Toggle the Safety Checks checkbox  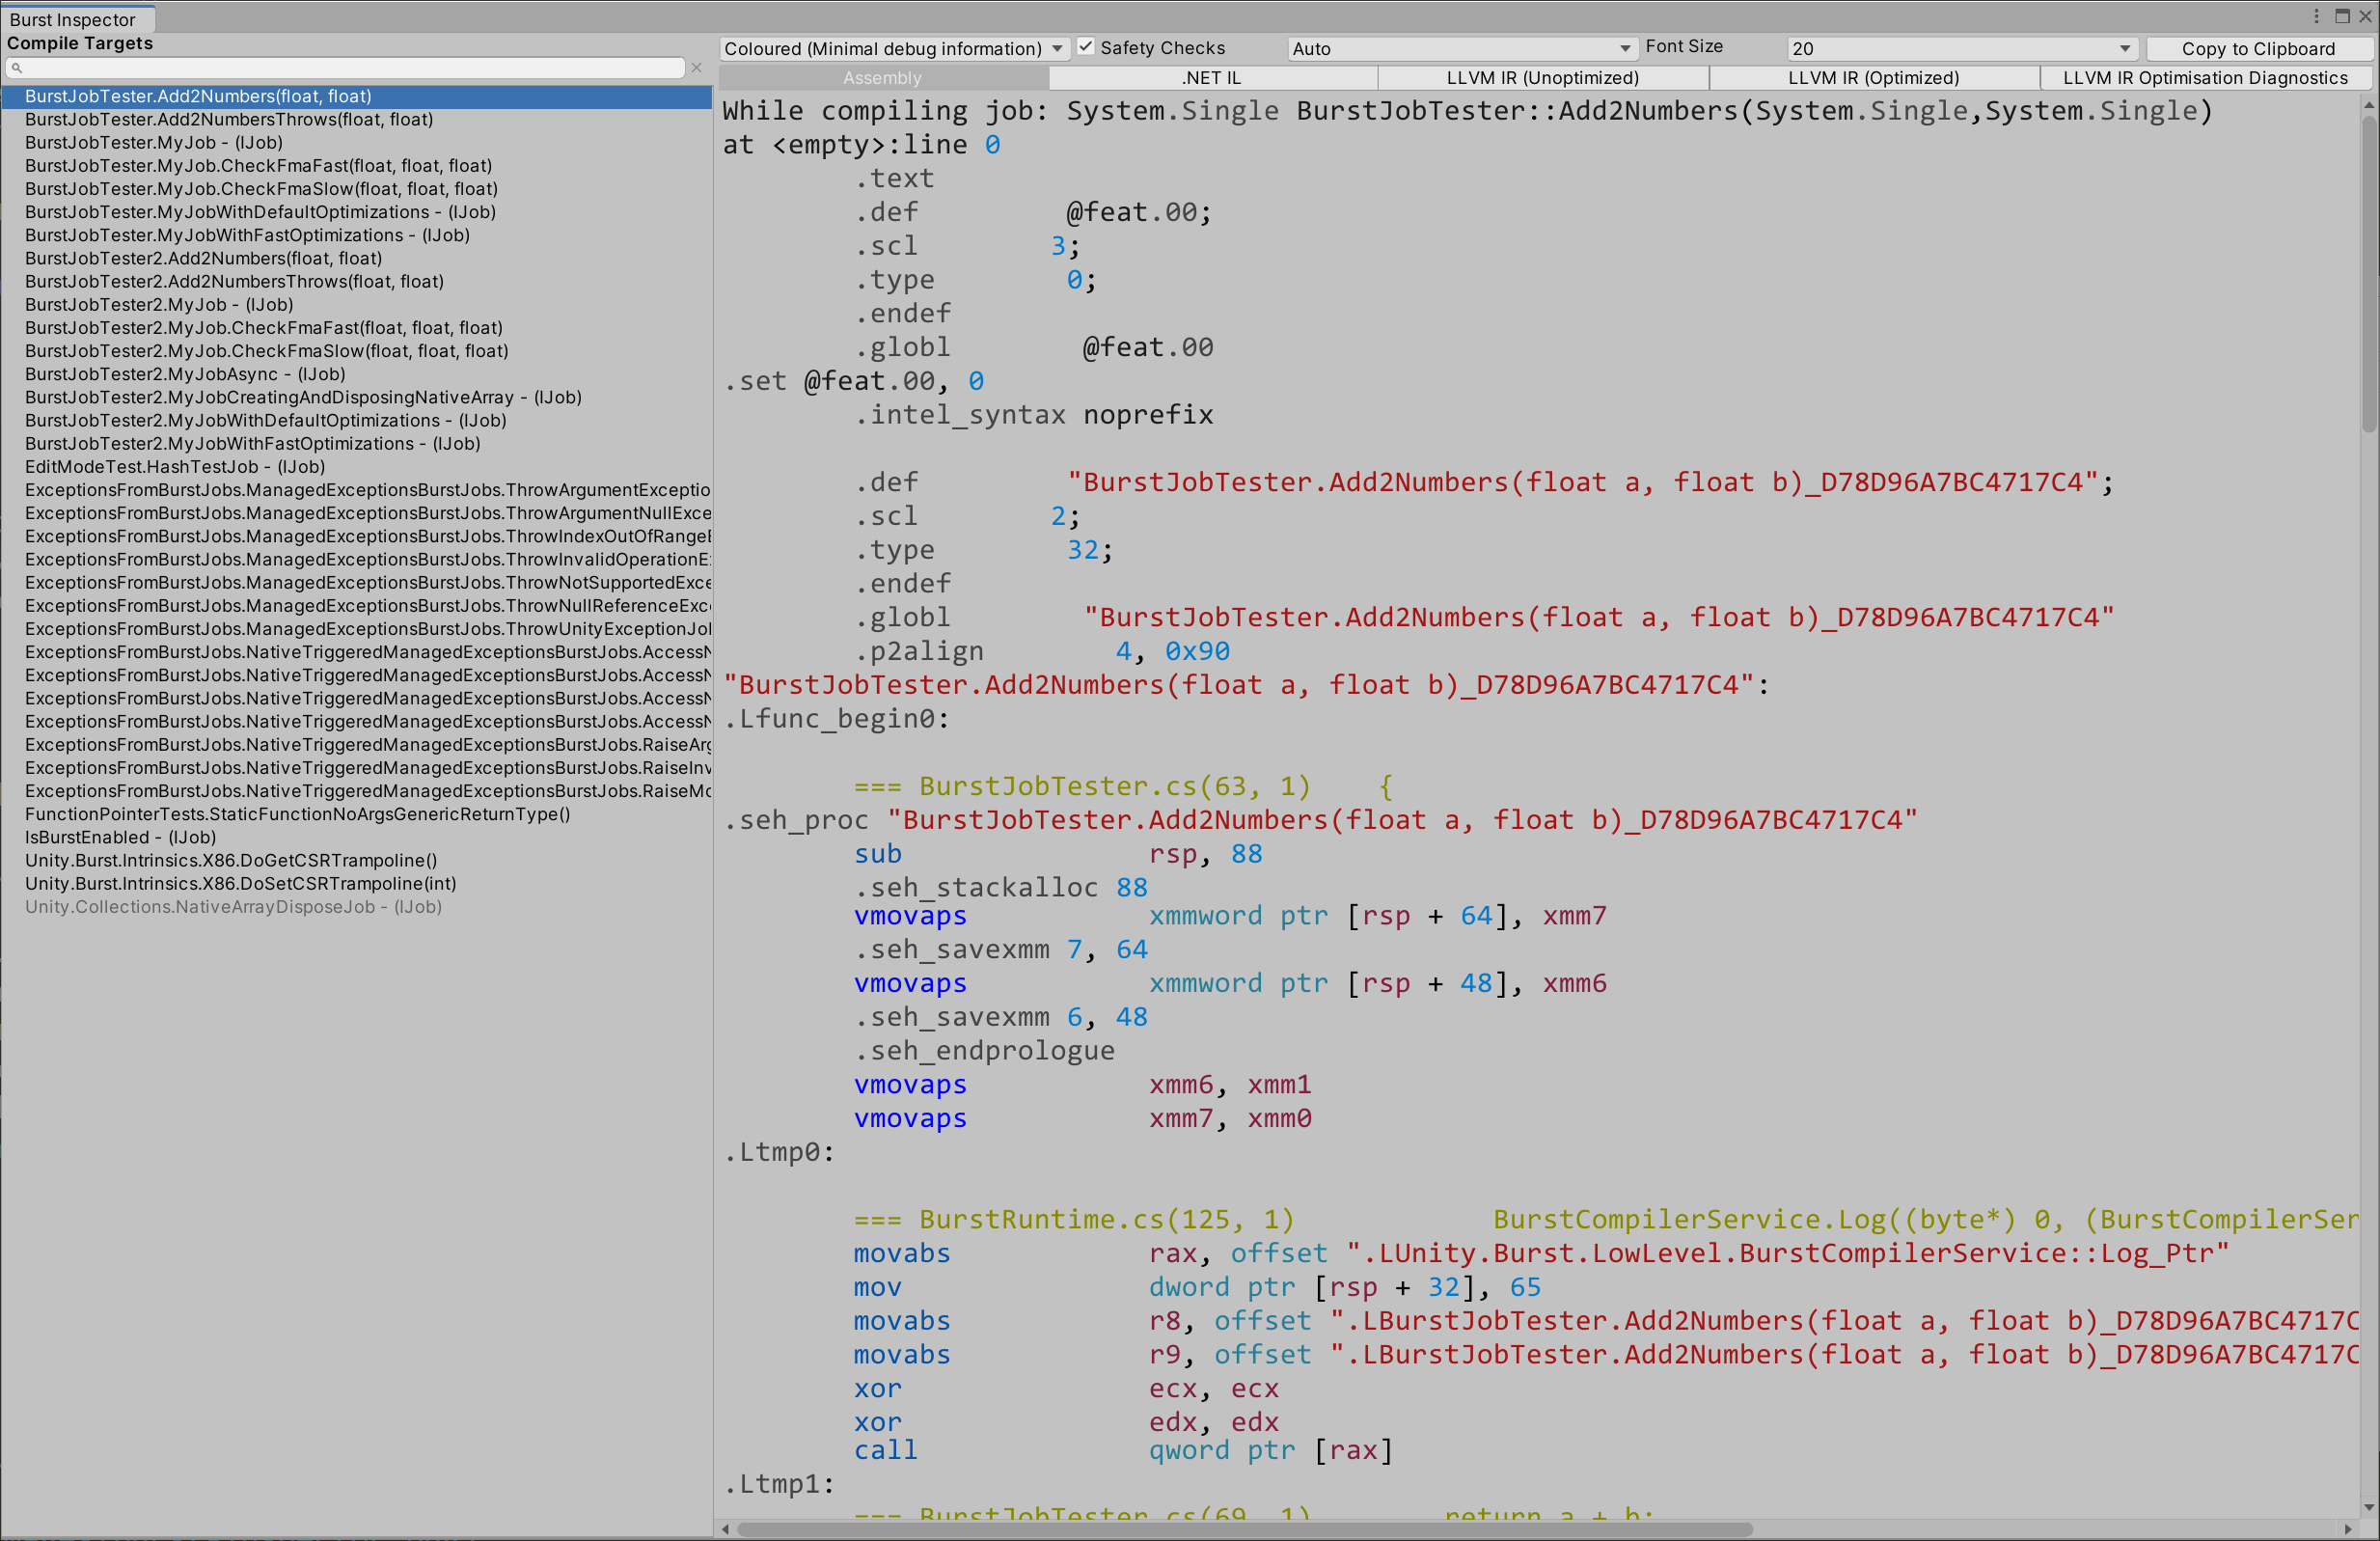click(x=1086, y=47)
